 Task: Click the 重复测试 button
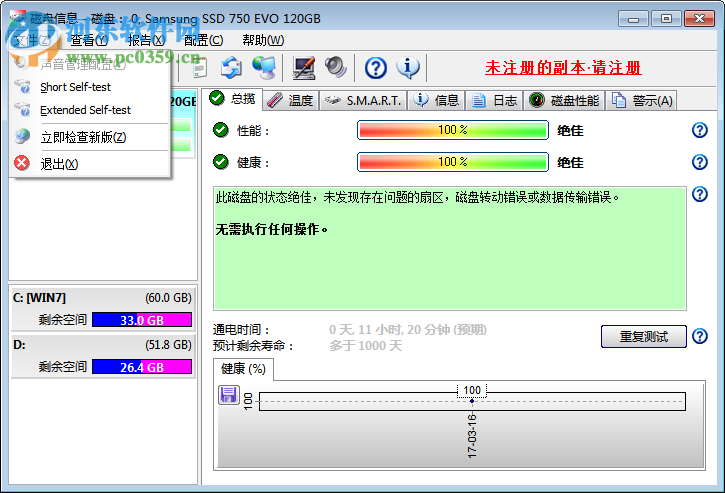pyautogui.click(x=644, y=336)
